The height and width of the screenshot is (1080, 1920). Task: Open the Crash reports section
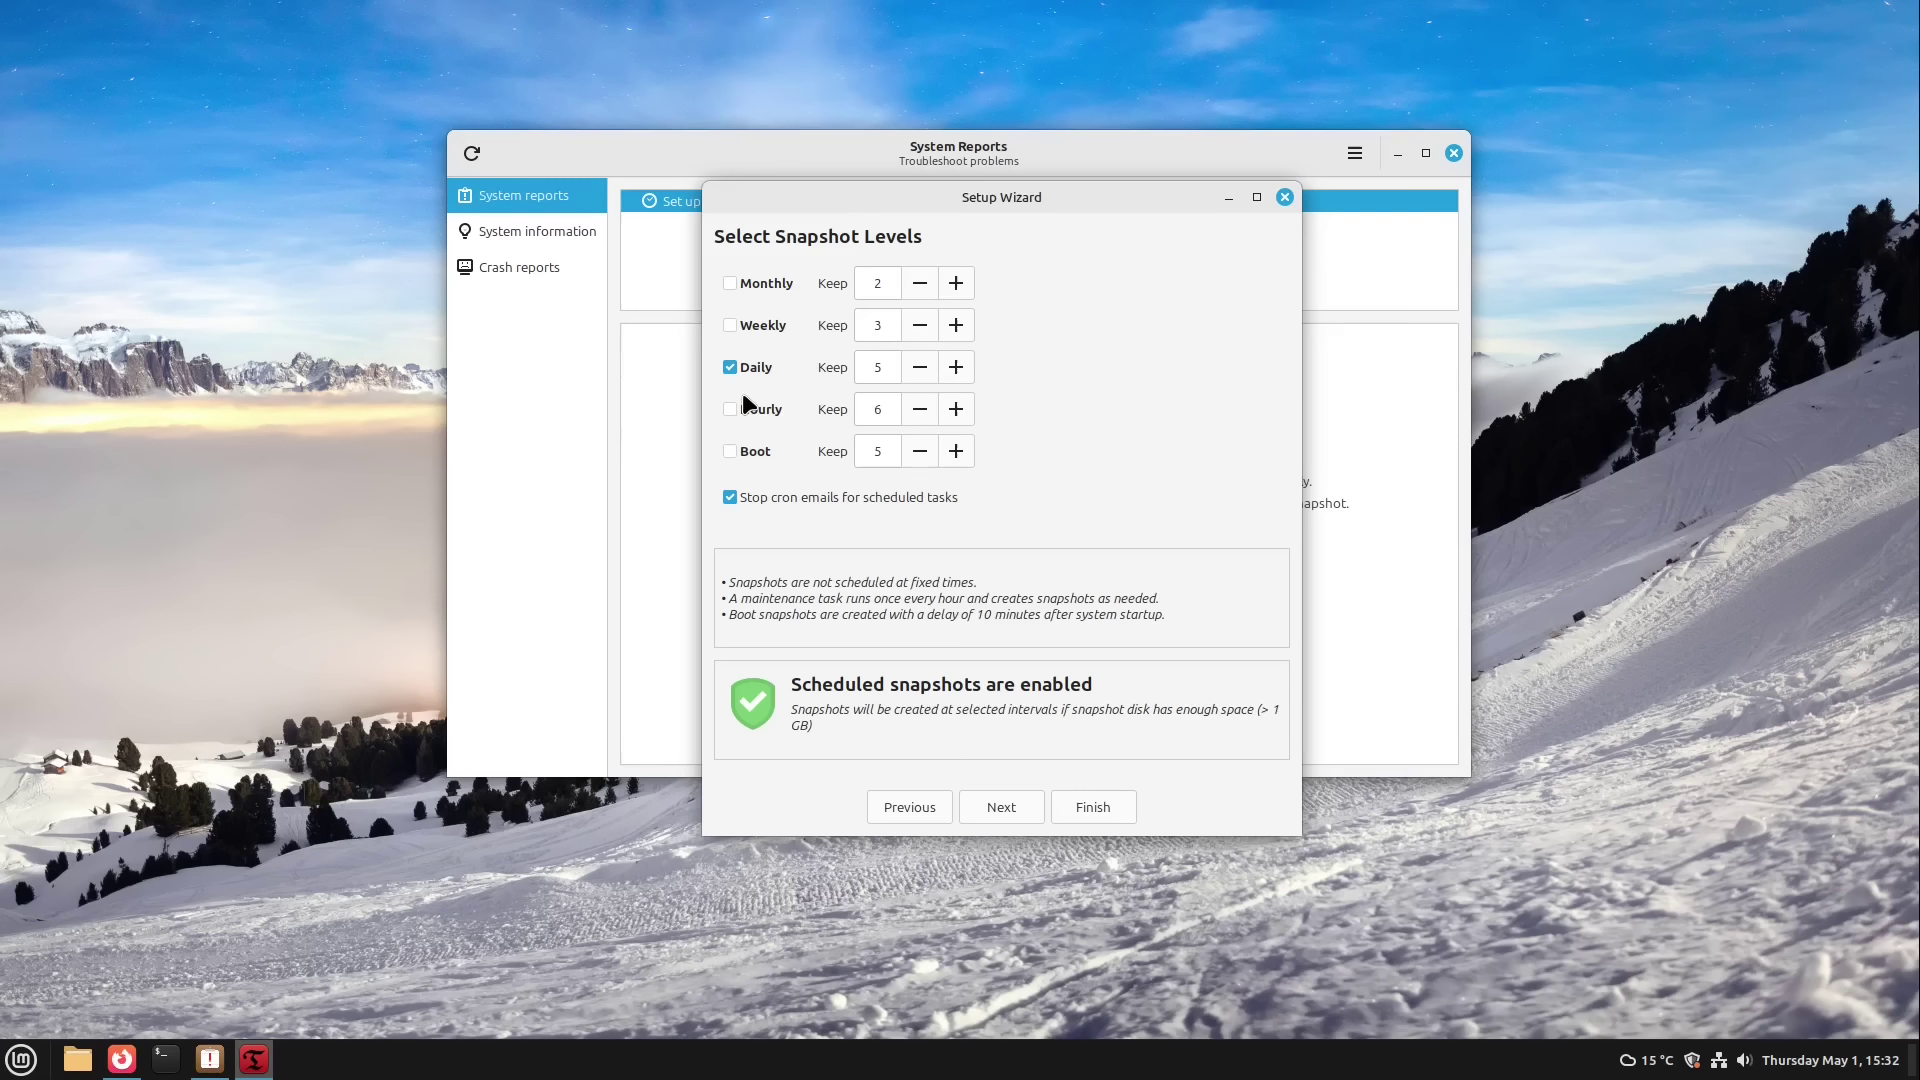[518, 267]
